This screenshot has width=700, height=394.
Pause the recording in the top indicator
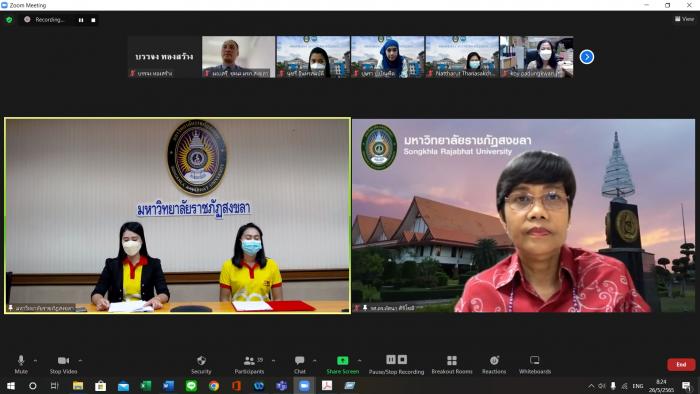click(x=81, y=20)
